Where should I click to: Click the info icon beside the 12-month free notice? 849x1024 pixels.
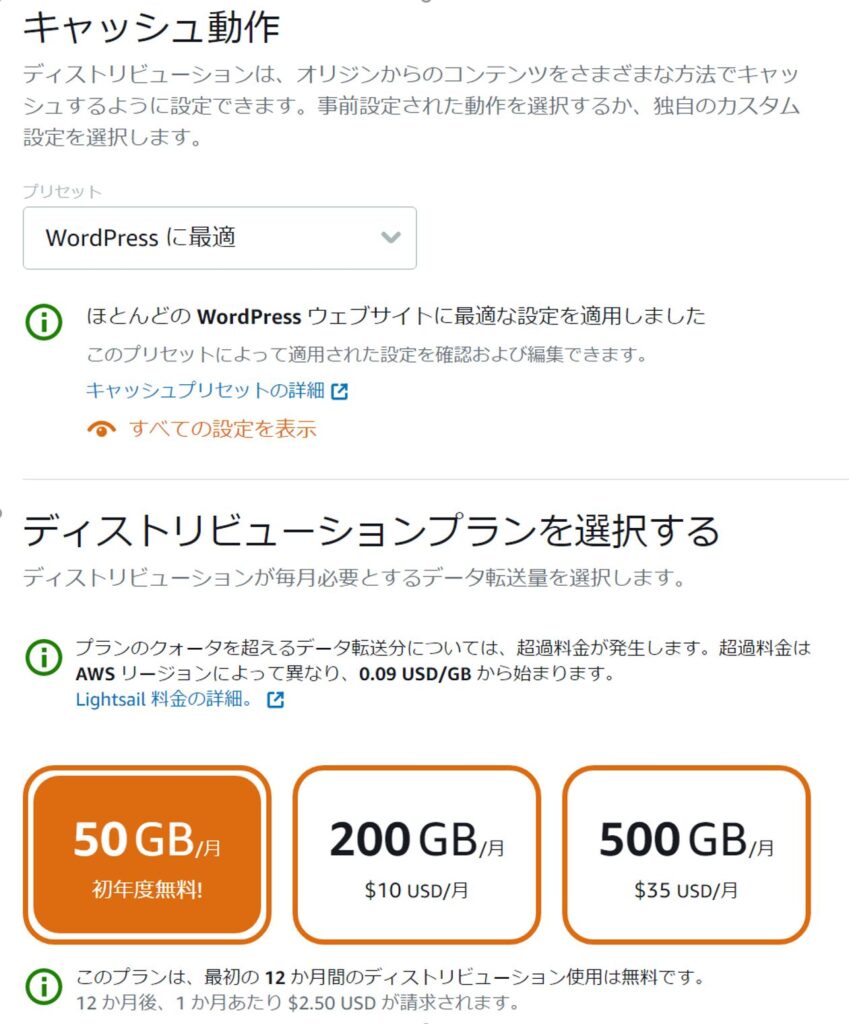pyautogui.click(x=43, y=985)
